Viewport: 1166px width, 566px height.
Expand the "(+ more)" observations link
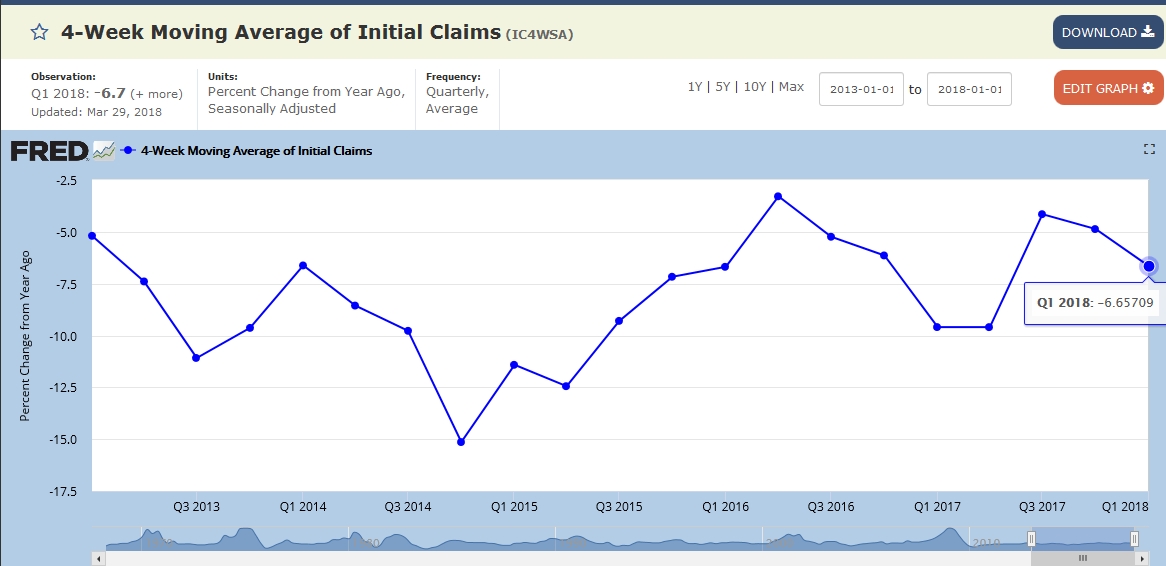pos(155,94)
